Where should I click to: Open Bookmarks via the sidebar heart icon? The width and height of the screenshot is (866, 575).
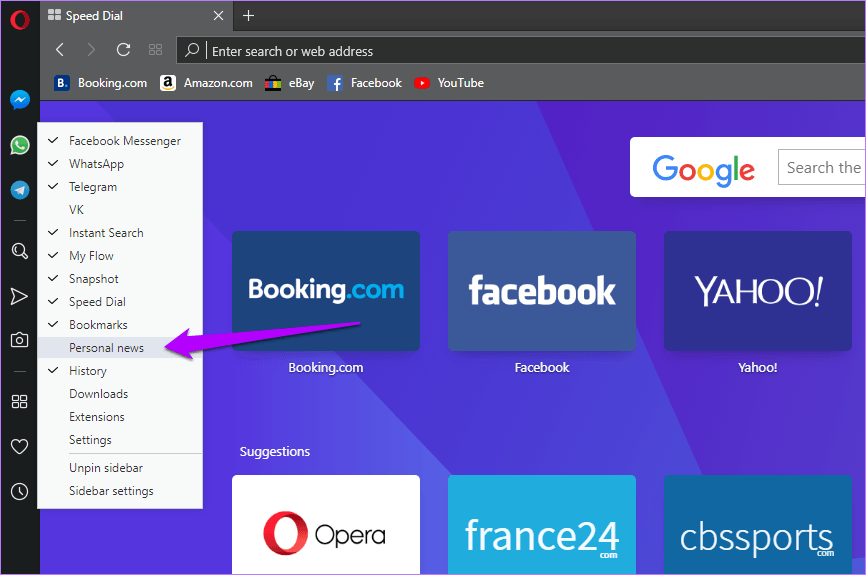pyautogui.click(x=19, y=446)
